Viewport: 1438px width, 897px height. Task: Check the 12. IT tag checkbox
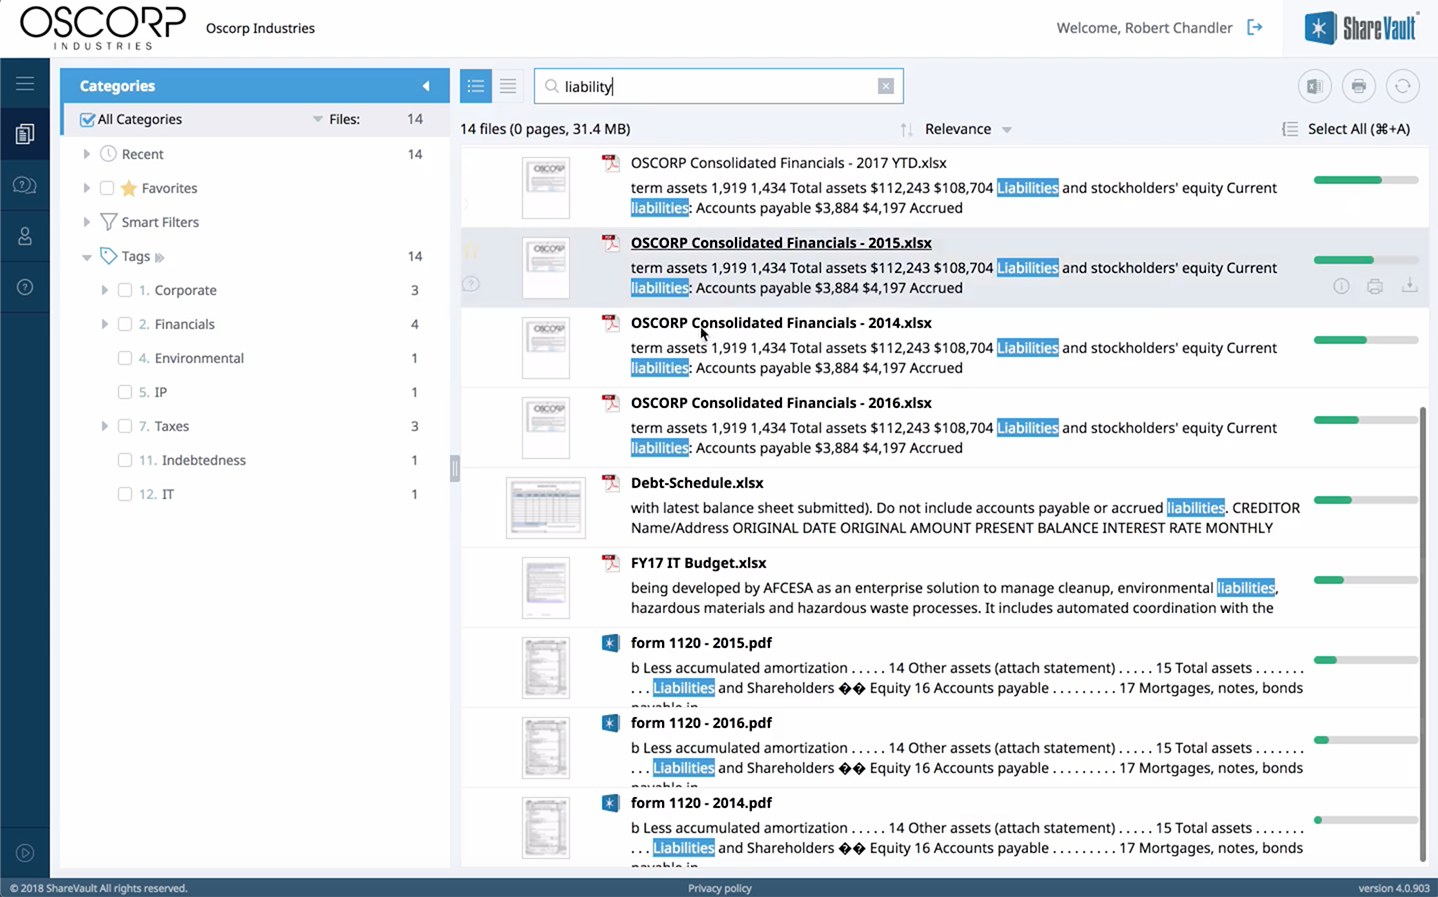coord(125,494)
